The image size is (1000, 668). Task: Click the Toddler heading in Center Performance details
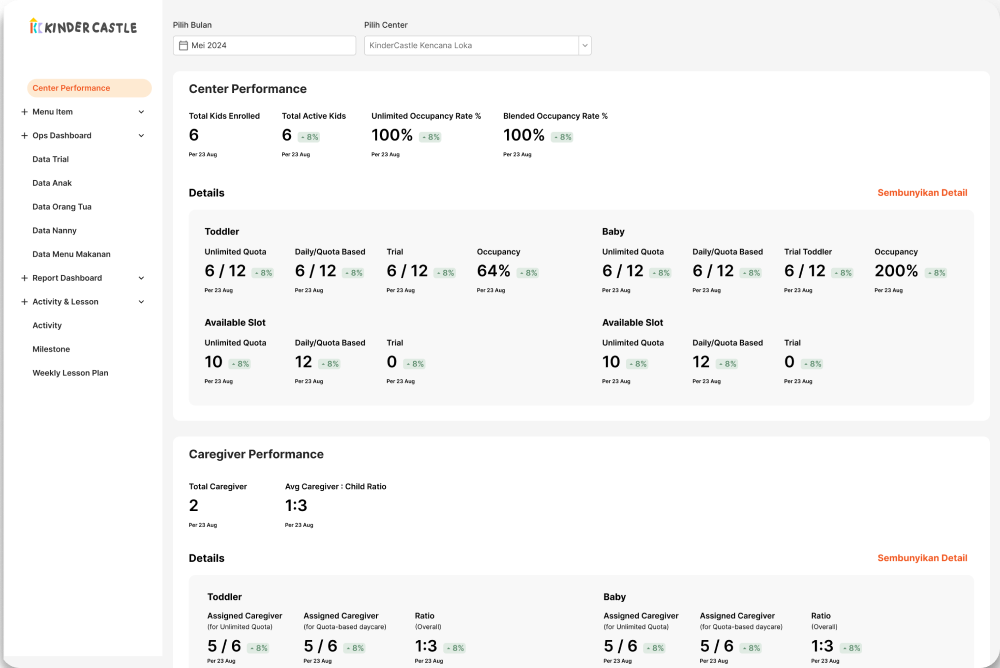221,232
